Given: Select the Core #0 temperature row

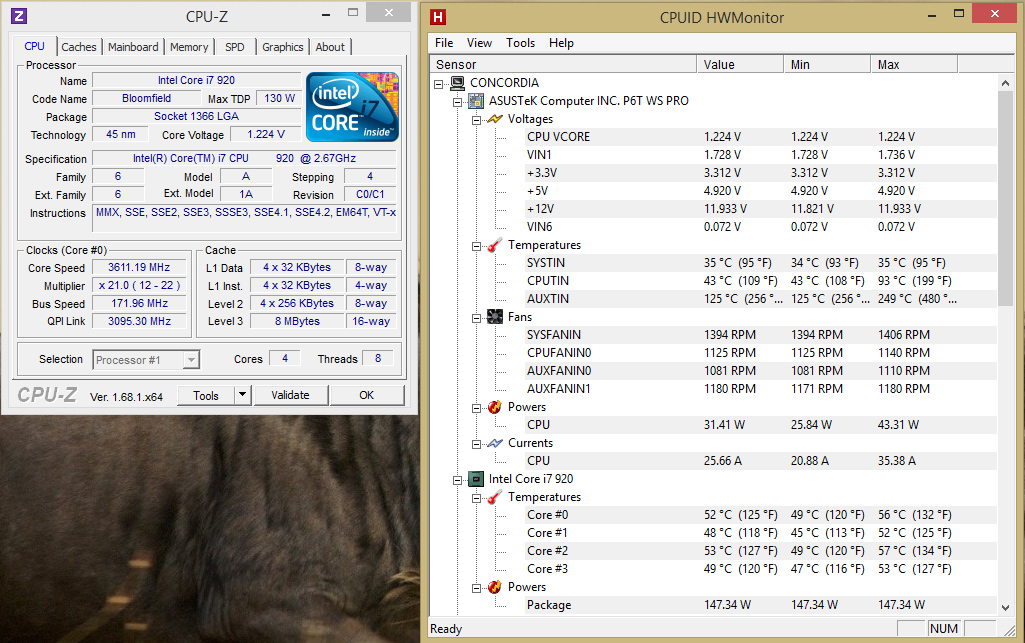Looking at the screenshot, I should click(761, 515).
